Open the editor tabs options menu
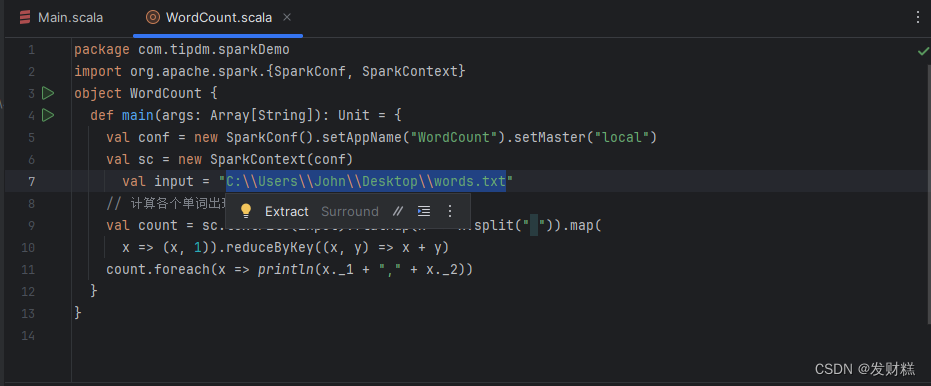This screenshot has width=931, height=386. click(x=919, y=17)
